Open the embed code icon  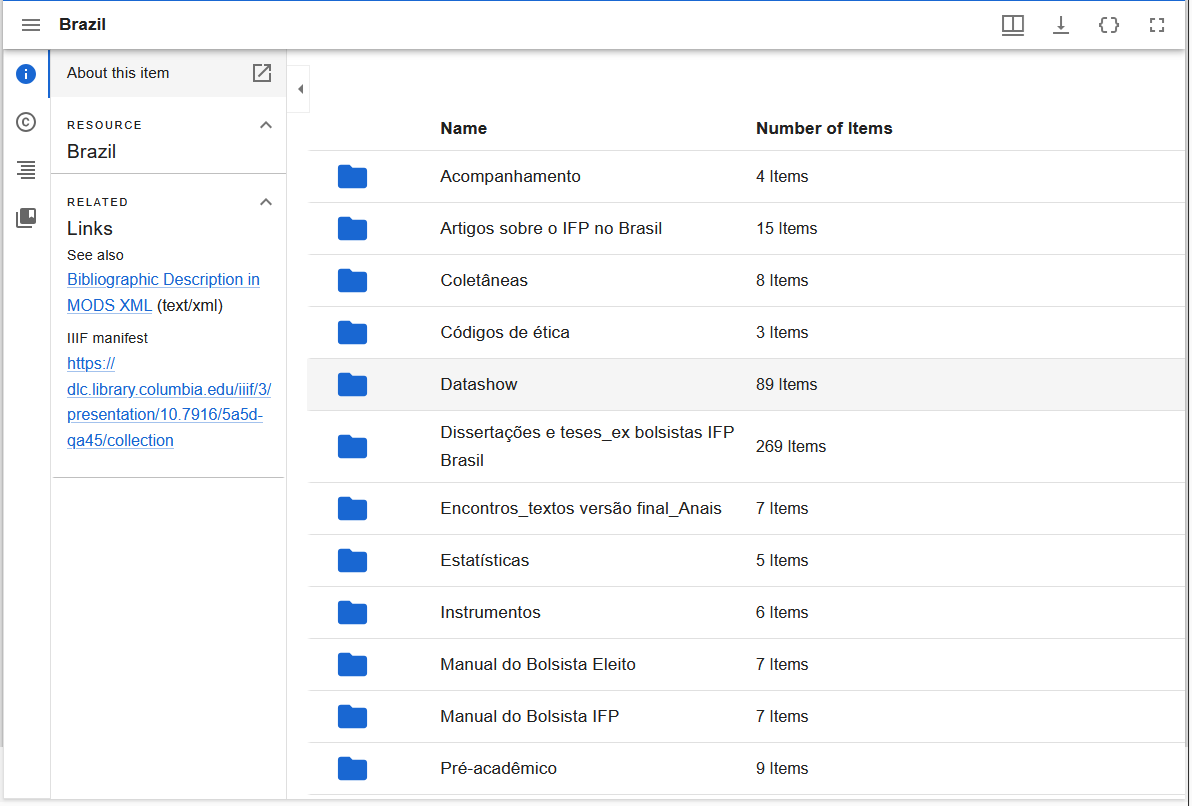click(1108, 25)
